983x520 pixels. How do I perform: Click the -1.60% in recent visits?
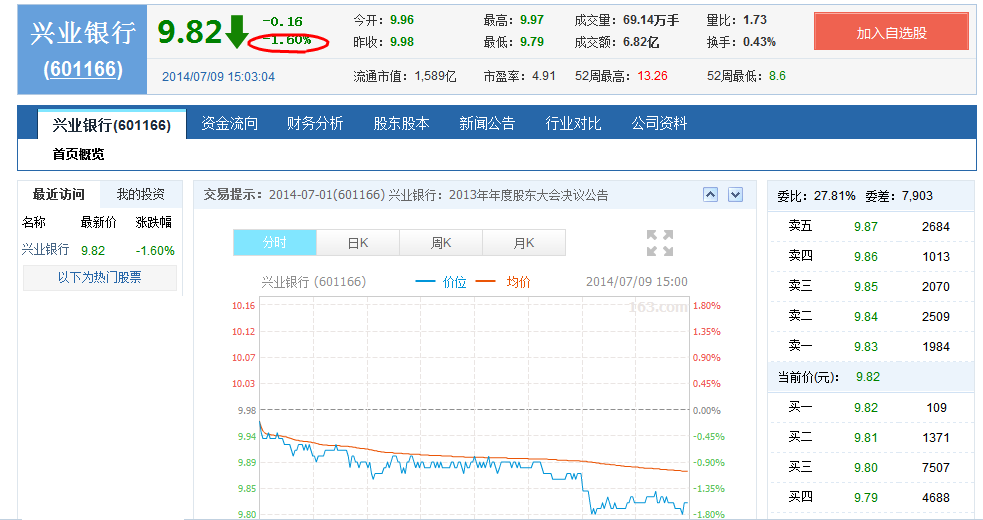click(x=155, y=251)
